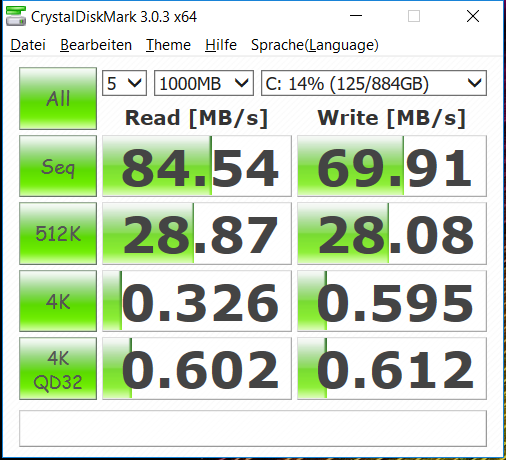This screenshot has height=460, width=506.
Task: Start the 4K random test
Action: pos(58,301)
